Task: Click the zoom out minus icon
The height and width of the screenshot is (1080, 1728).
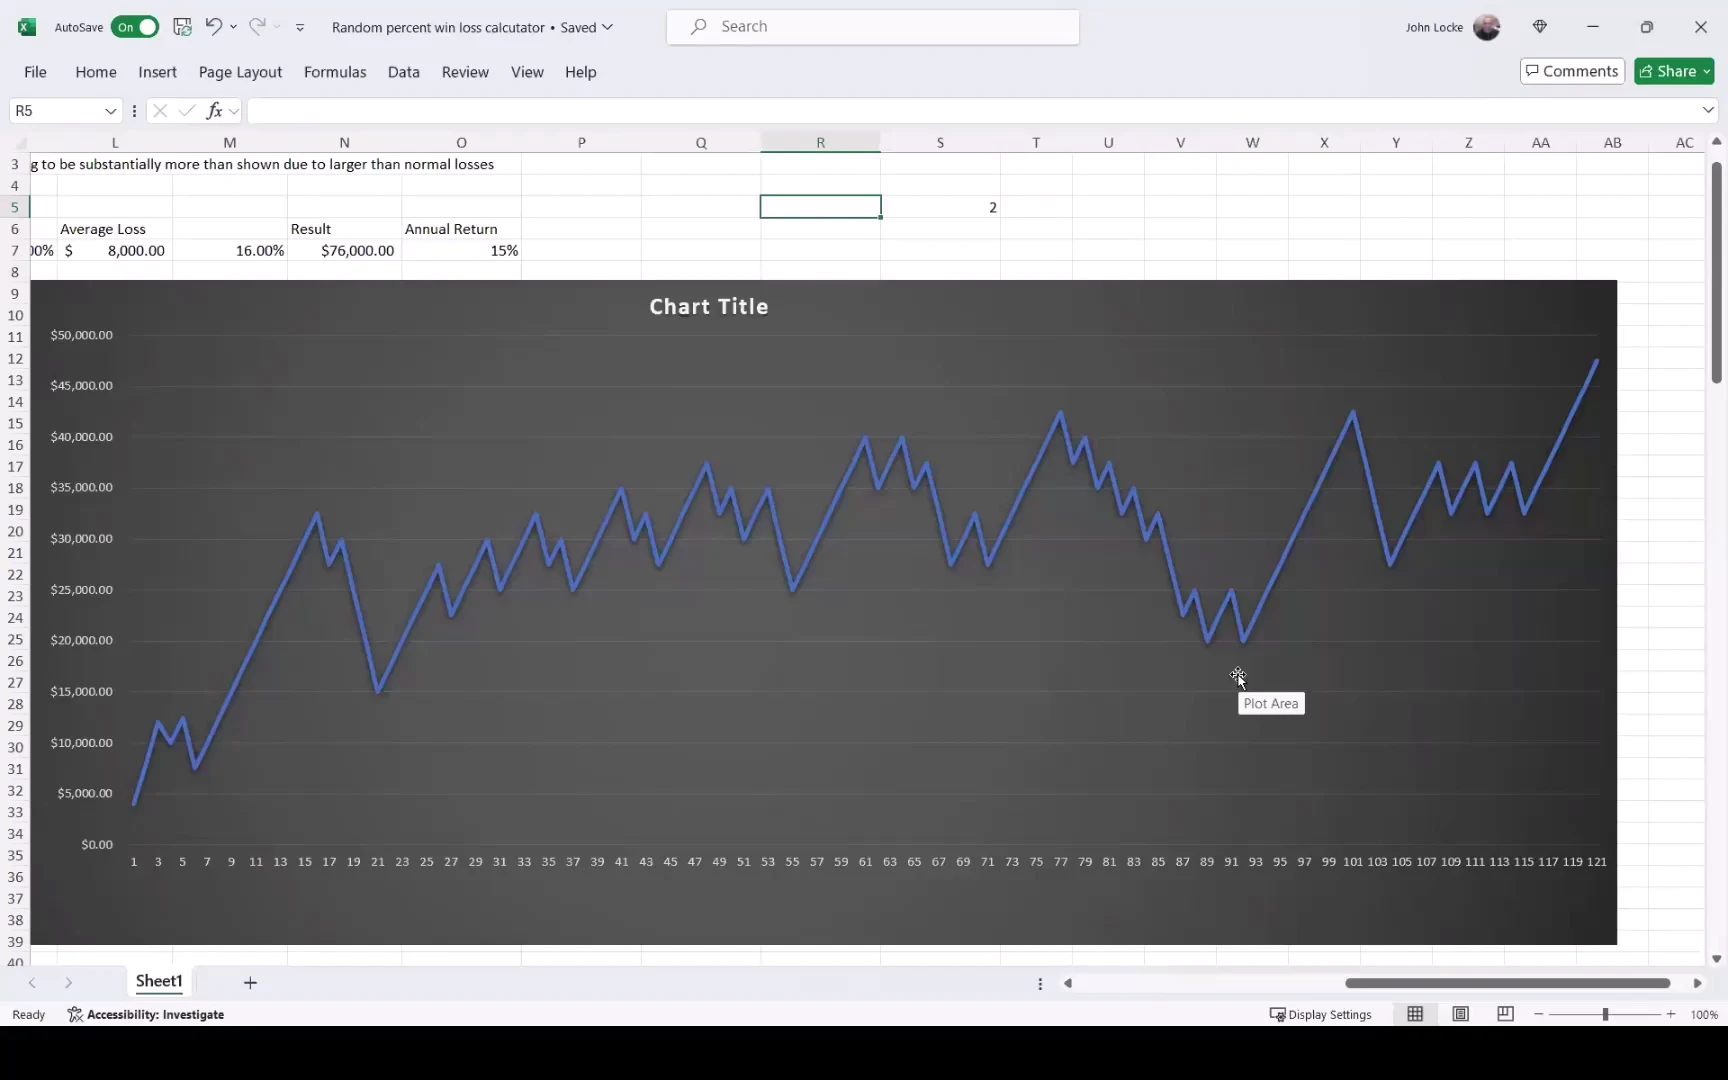Action: click(x=1539, y=1014)
